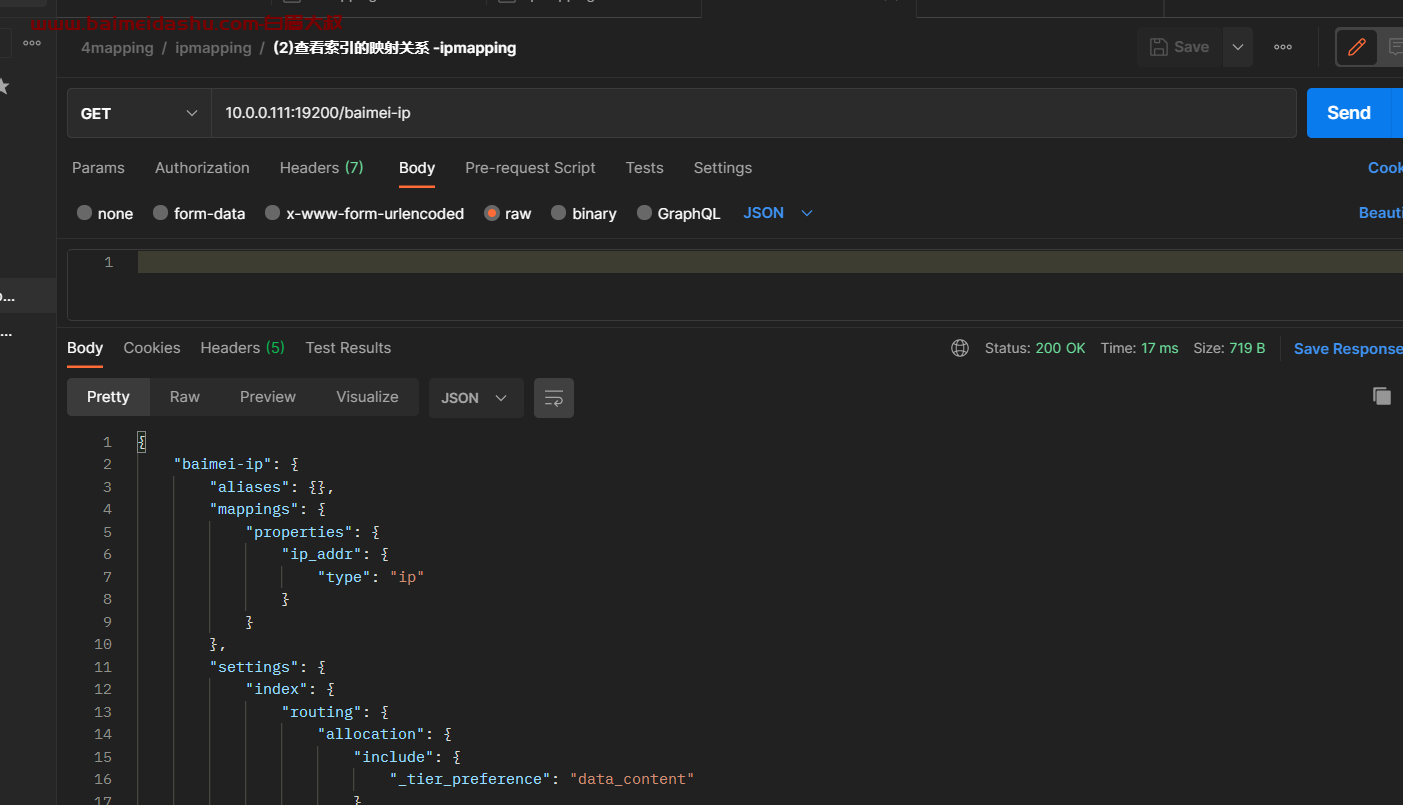Viewport: 1403px width, 805px height.
Task: Select the pencil edit mode icon
Action: coord(1357,47)
